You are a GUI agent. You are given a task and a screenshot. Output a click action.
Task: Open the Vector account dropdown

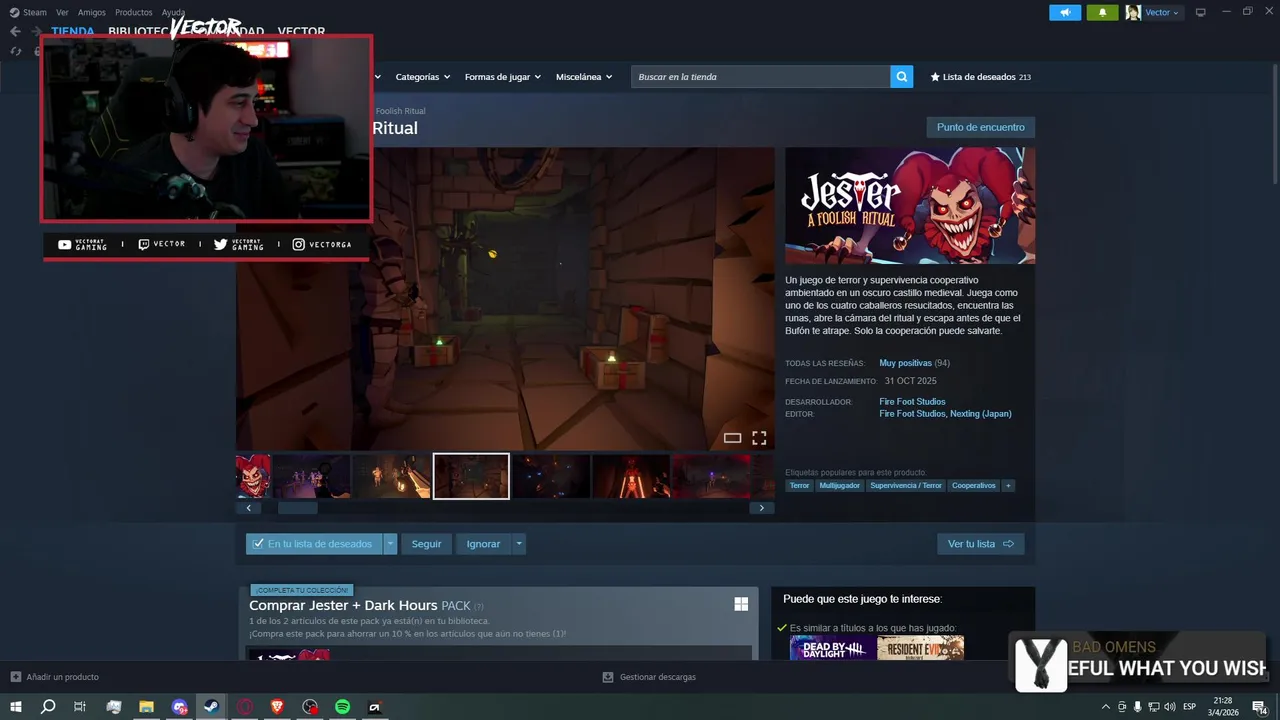coord(1162,12)
